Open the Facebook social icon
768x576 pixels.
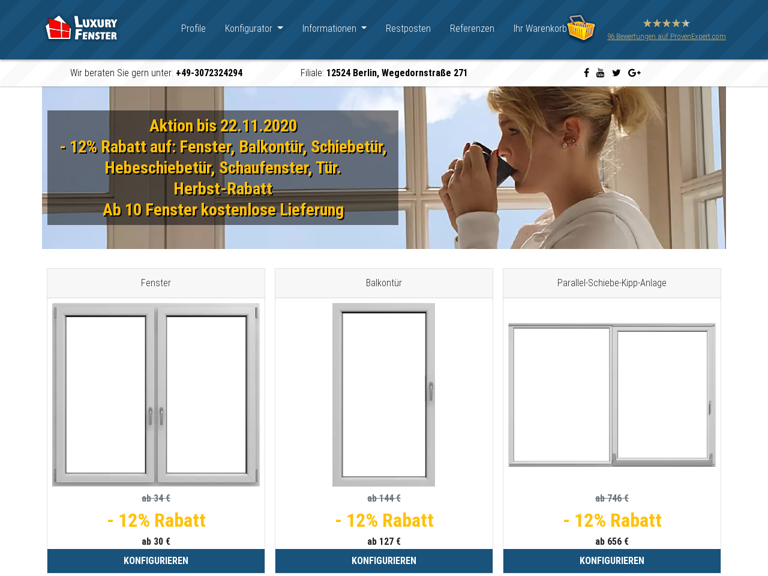[586, 73]
